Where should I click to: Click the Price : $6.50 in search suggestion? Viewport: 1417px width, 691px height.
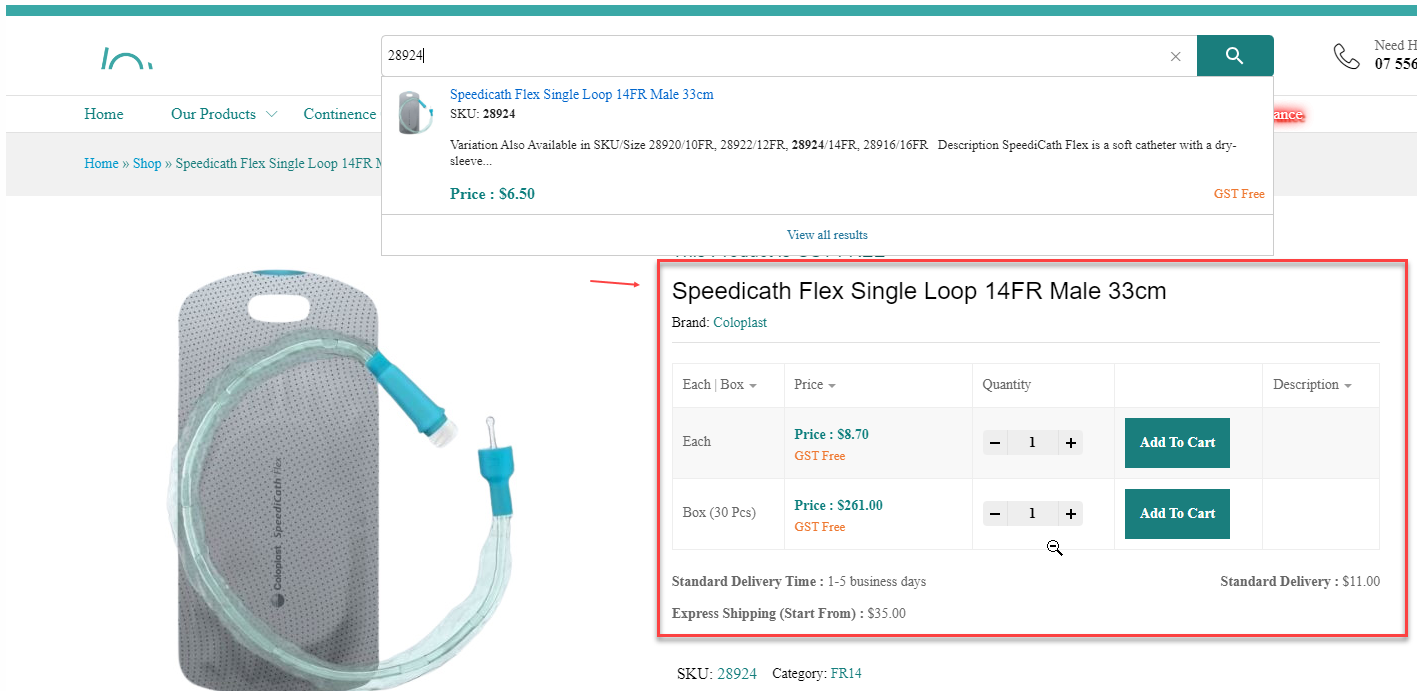[x=492, y=194]
